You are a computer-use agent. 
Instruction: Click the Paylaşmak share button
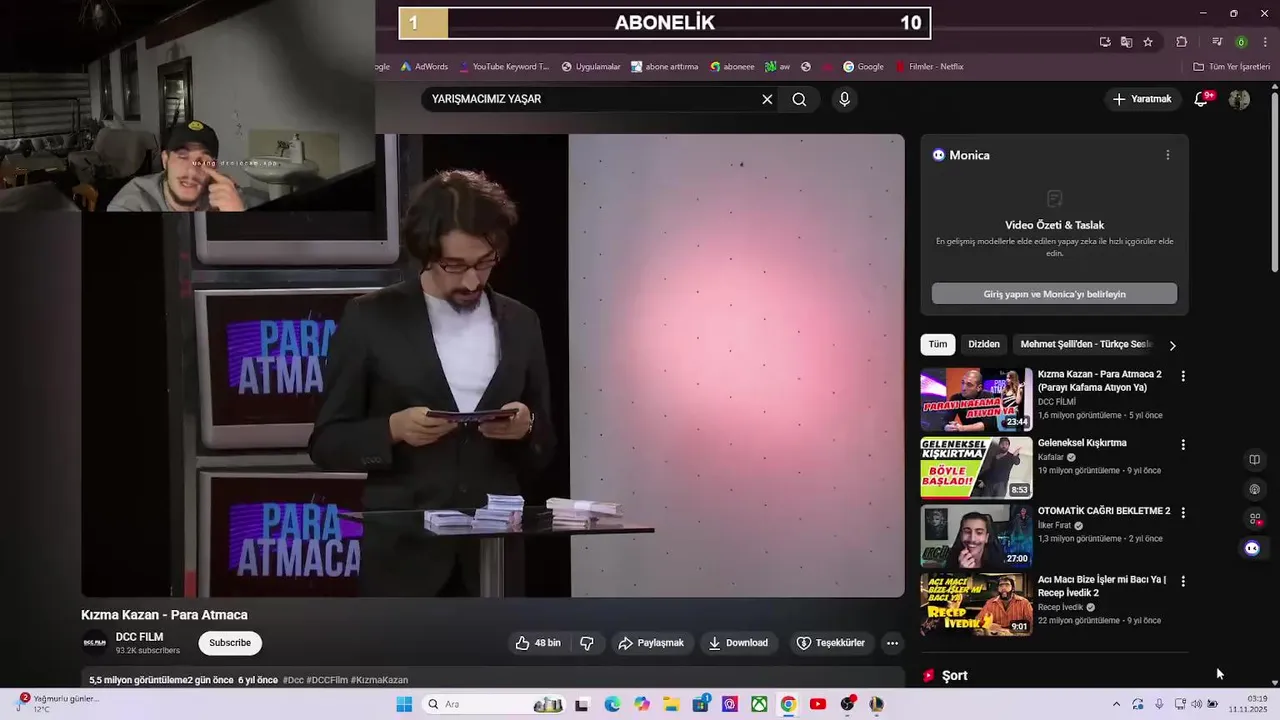pos(651,643)
